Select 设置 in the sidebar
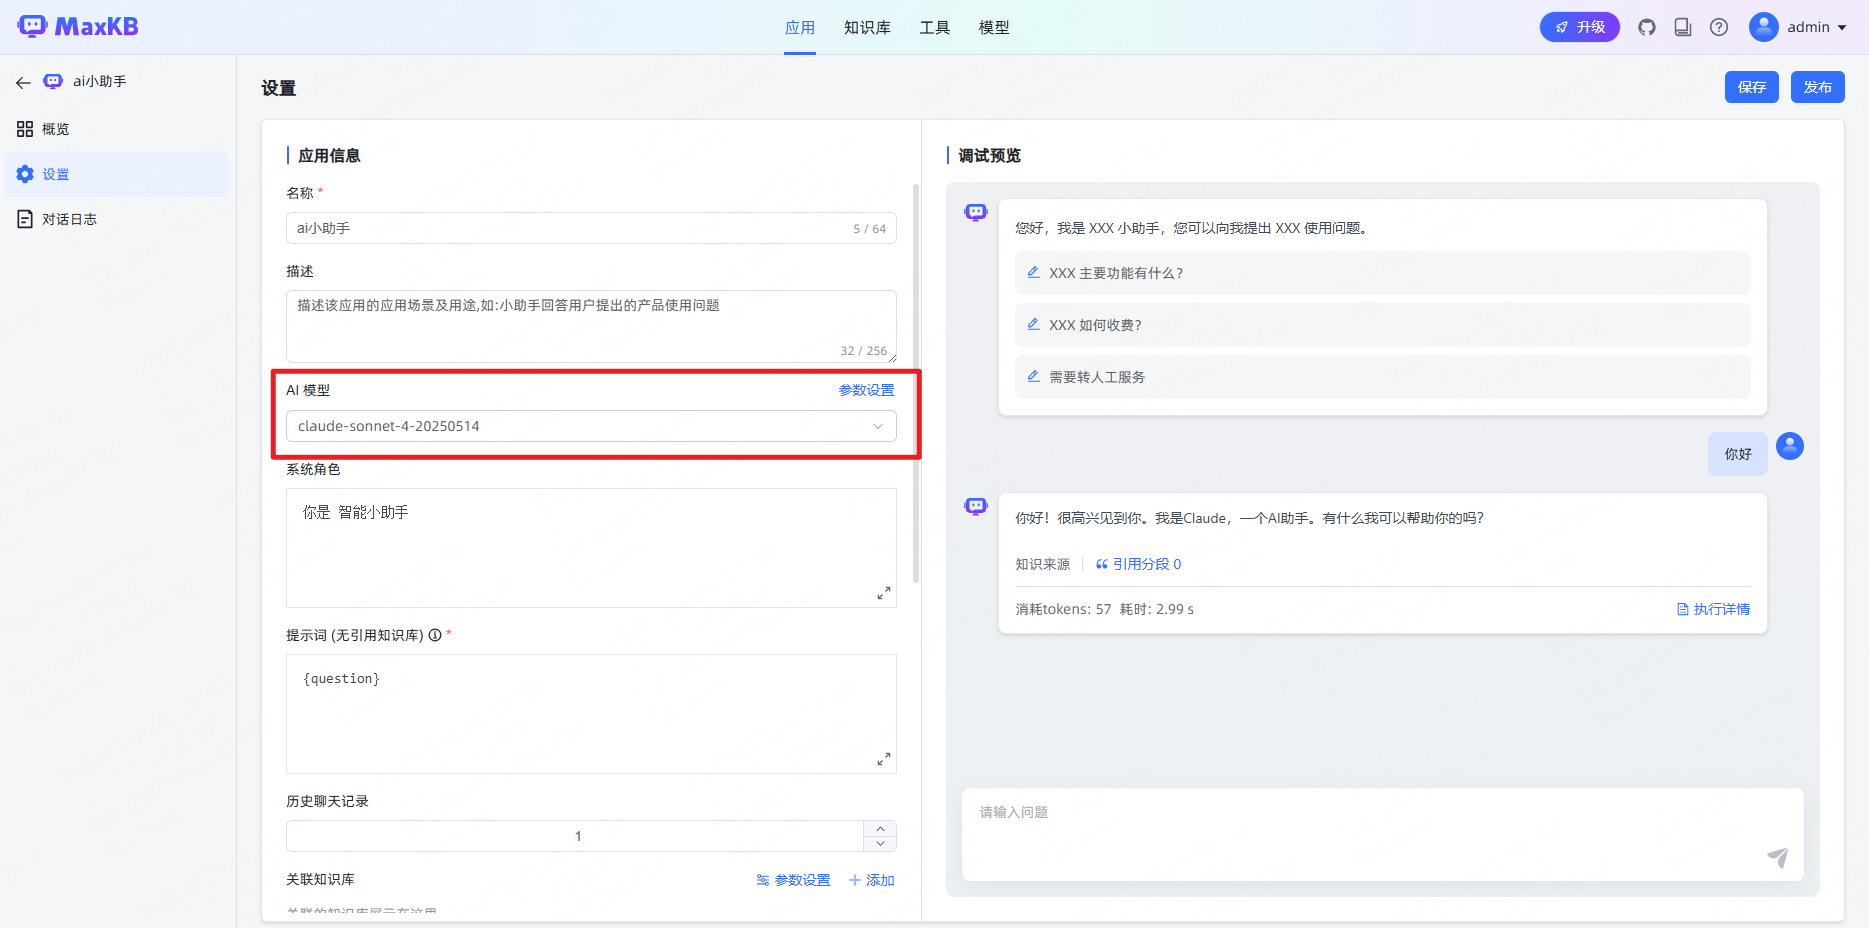This screenshot has width=1869, height=928. coord(117,174)
